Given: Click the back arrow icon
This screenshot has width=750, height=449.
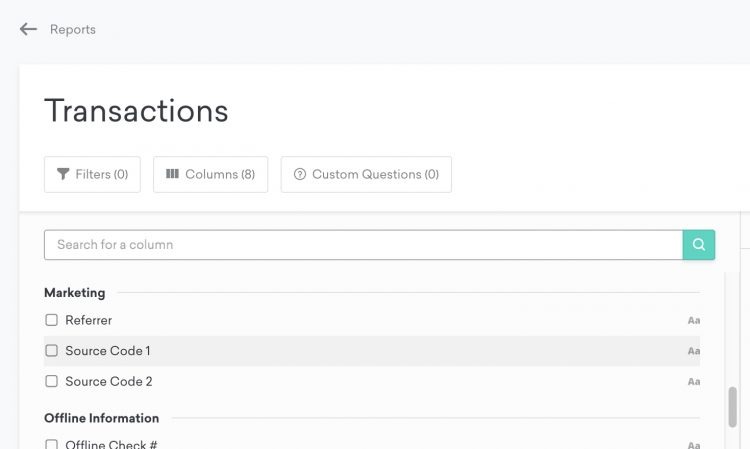Looking at the screenshot, I should coord(28,30).
